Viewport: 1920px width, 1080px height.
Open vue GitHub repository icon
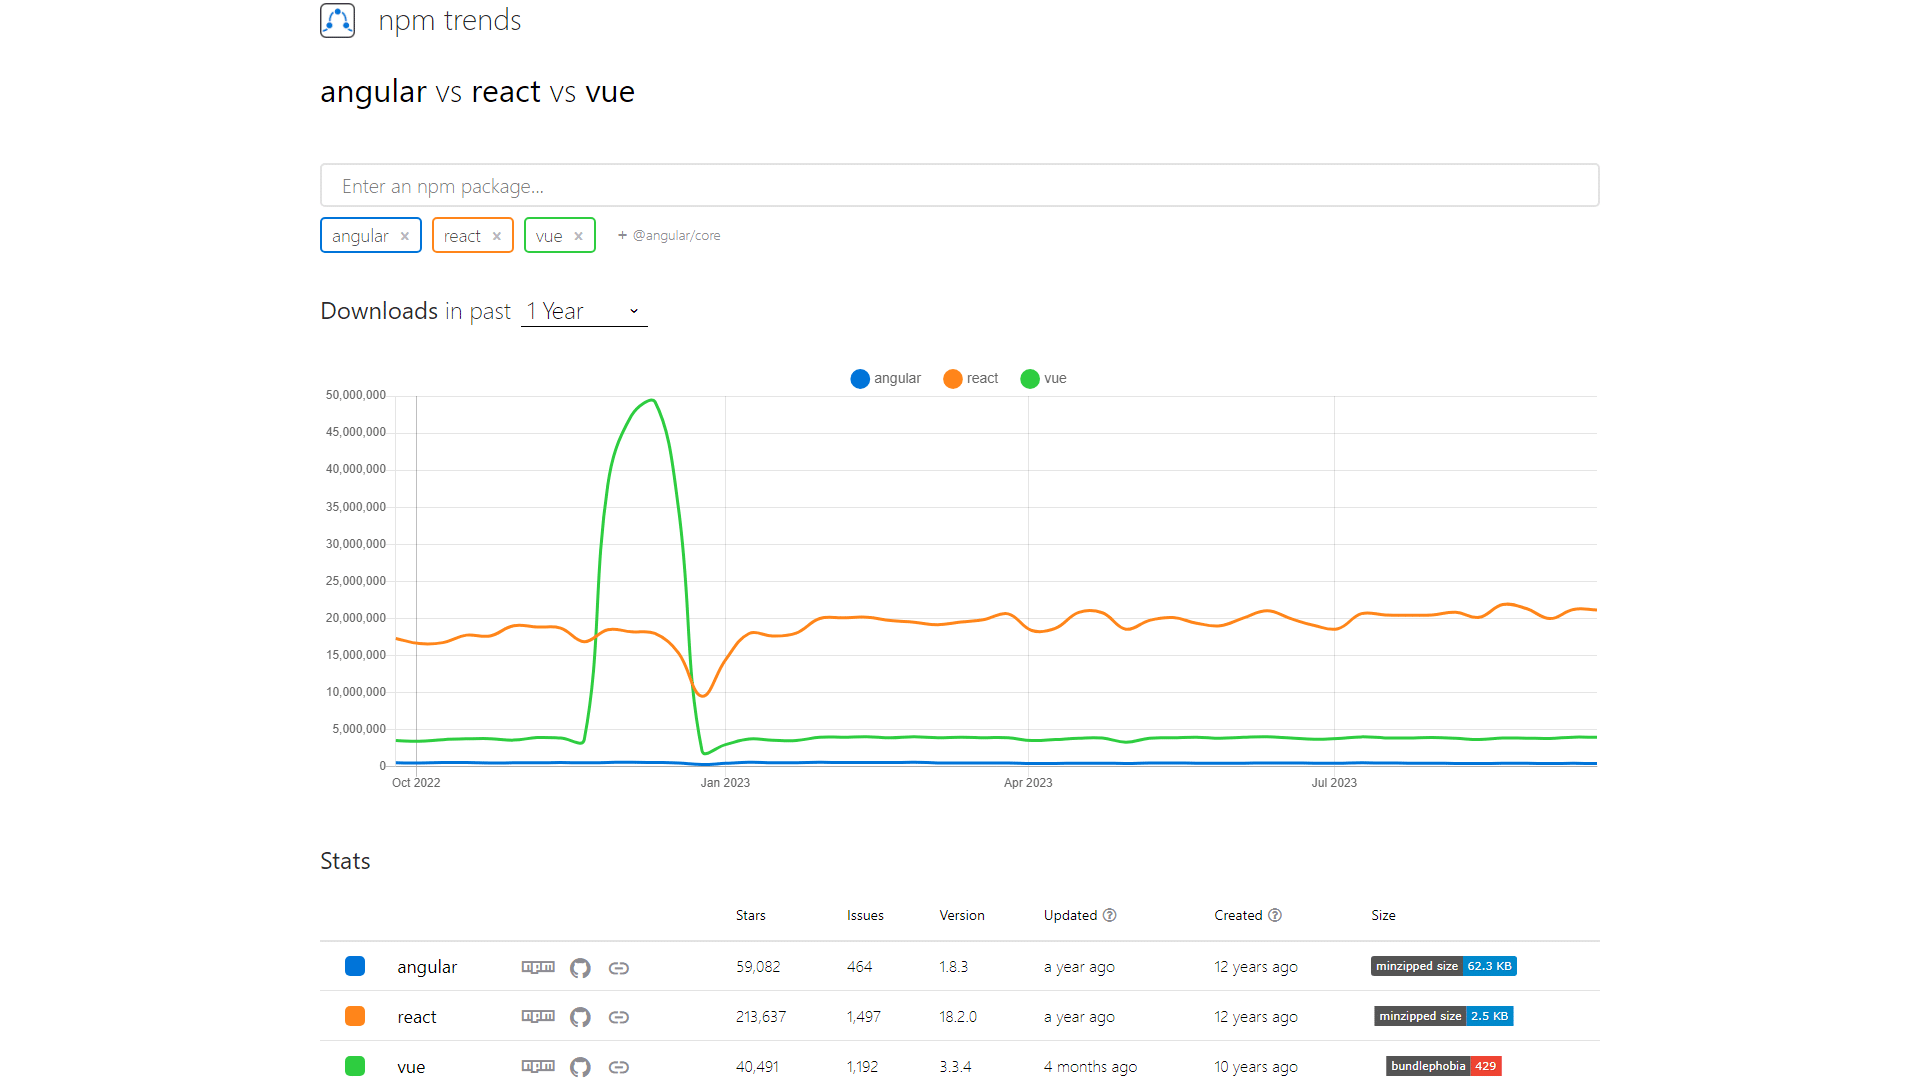(580, 1067)
